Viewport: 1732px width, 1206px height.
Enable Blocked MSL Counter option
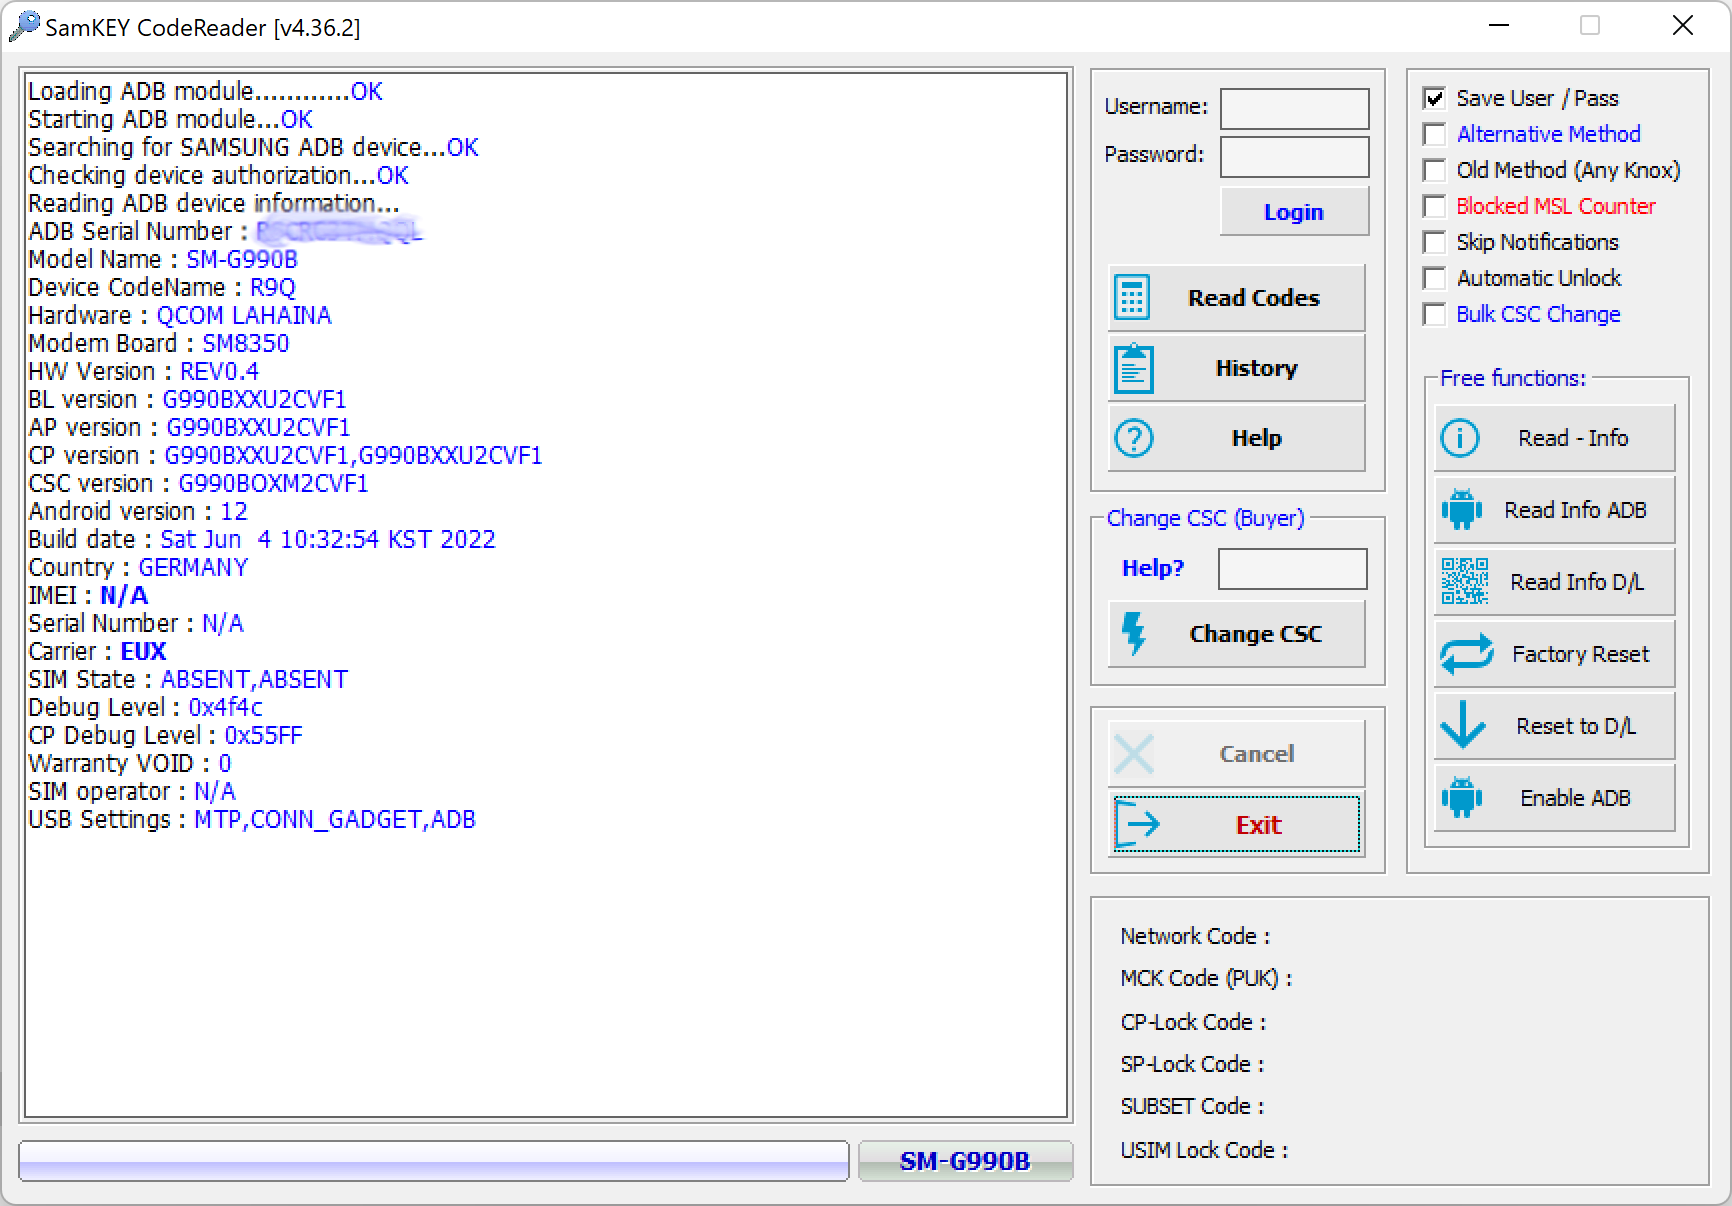[x=1434, y=206]
